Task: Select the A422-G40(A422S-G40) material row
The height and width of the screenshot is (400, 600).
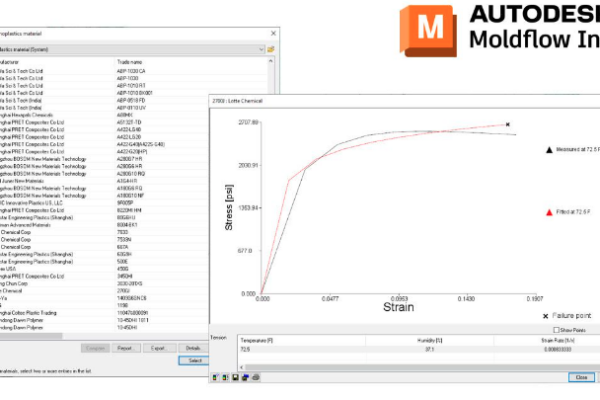Action: (x=104, y=144)
